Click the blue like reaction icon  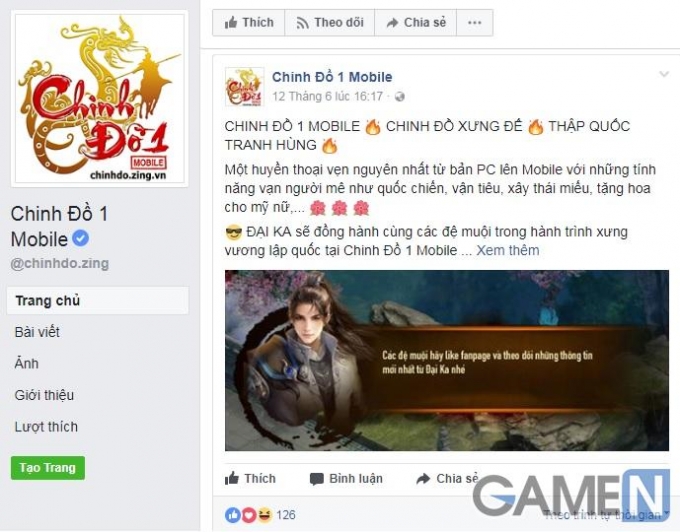click(233, 515)
